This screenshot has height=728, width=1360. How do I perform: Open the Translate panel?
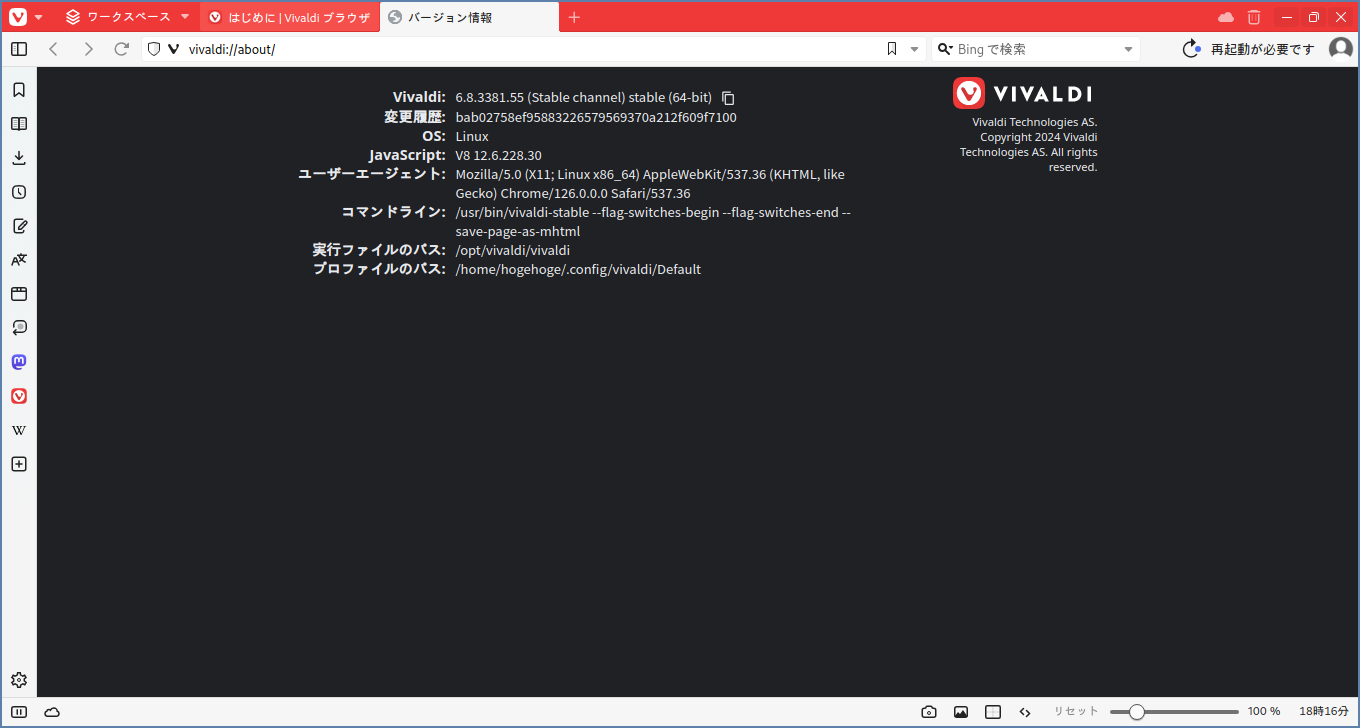(18, 260)
